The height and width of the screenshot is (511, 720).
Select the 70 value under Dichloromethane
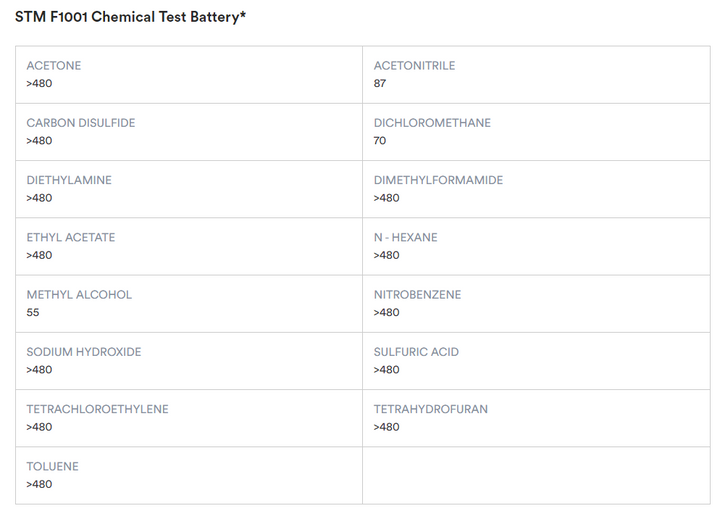380,141
